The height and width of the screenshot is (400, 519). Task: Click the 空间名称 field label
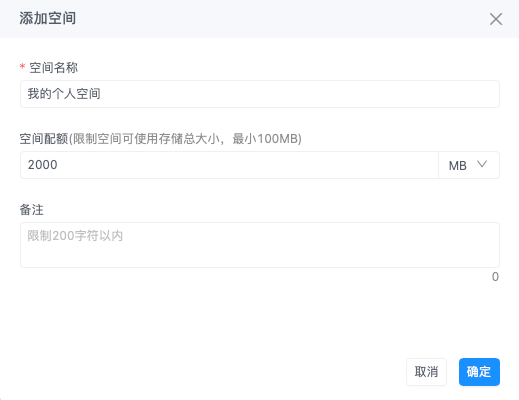(x=54, y=68)
